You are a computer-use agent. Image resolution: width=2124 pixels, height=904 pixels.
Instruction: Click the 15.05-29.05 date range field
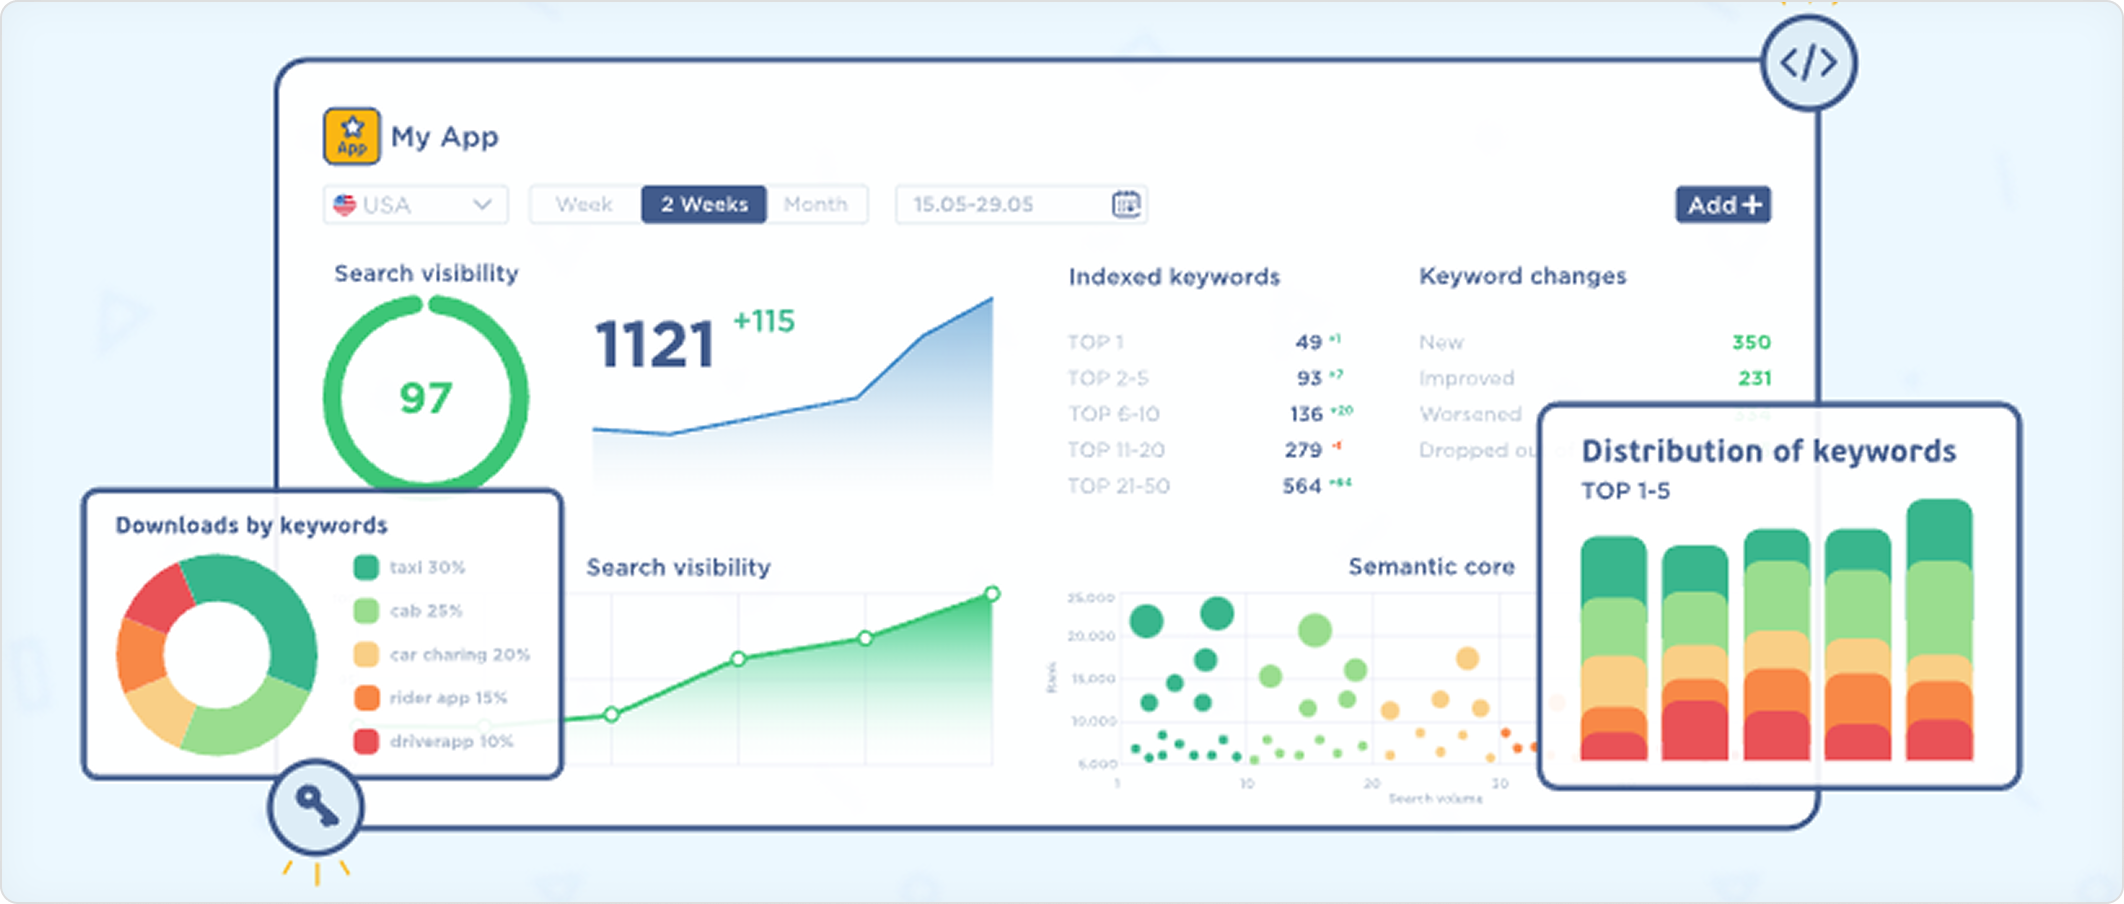[1020, 204]
